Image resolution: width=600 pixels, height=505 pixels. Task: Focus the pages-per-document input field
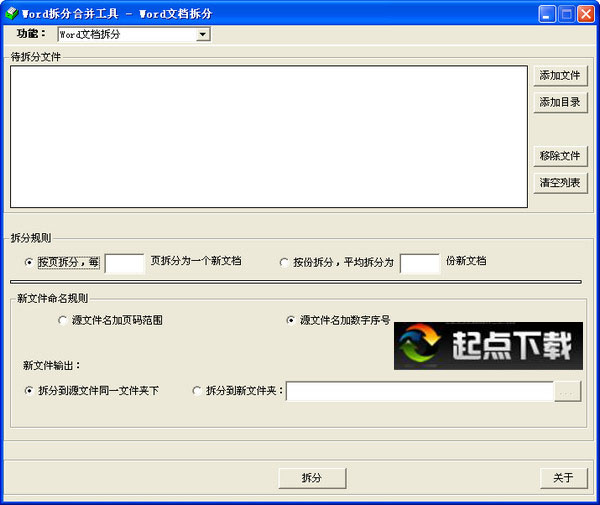pyautogui.click(x=124, y=263)
